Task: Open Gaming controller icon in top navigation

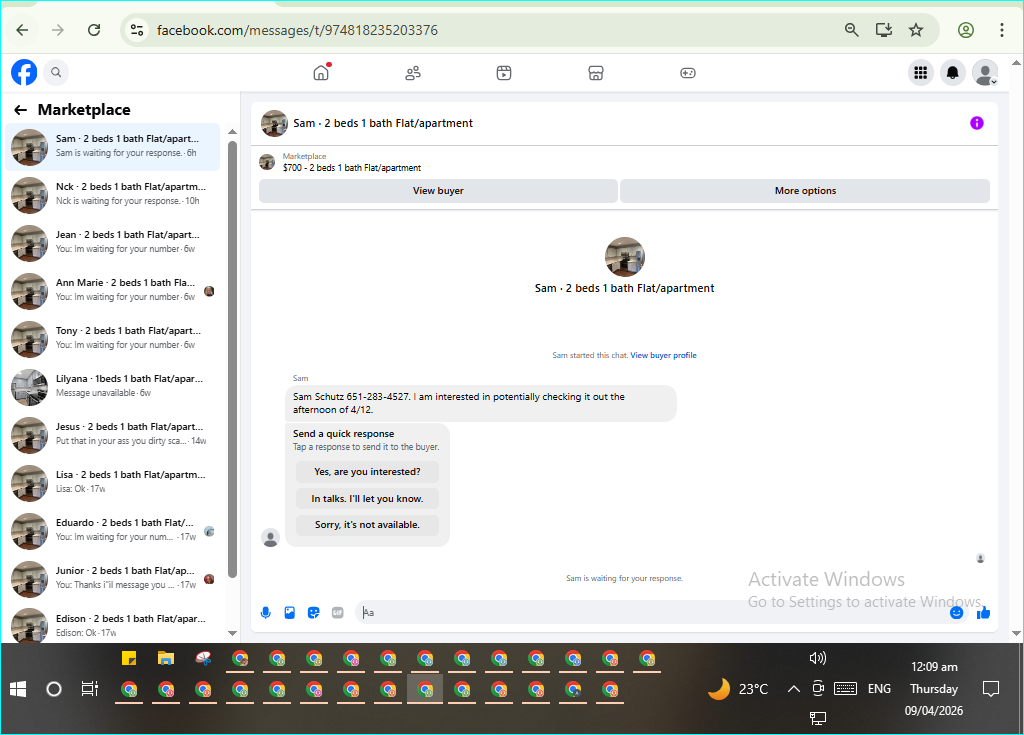Action: click(688, 73)
